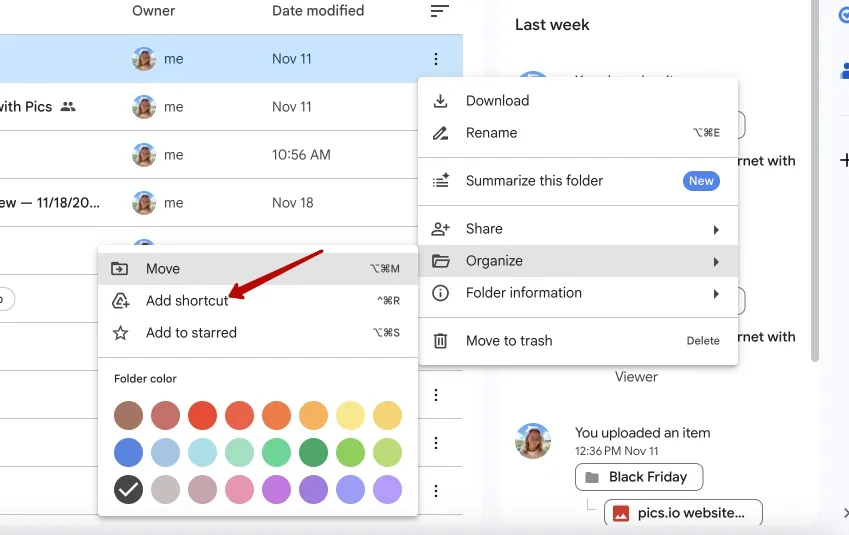Screen dimensions: 849x535
Task: Open the Organize submenu
Action: coord(578,261)
